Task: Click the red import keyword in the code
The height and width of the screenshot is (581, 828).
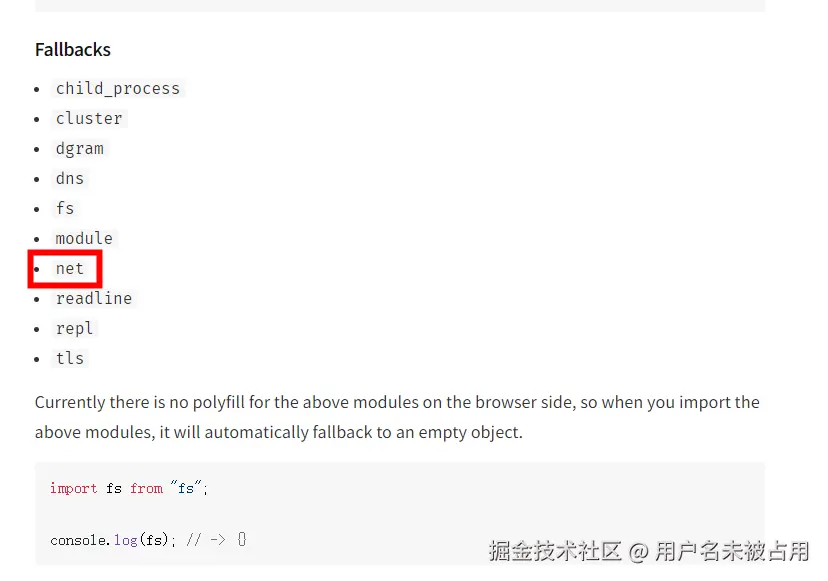Action: click(x=74, y=488)
